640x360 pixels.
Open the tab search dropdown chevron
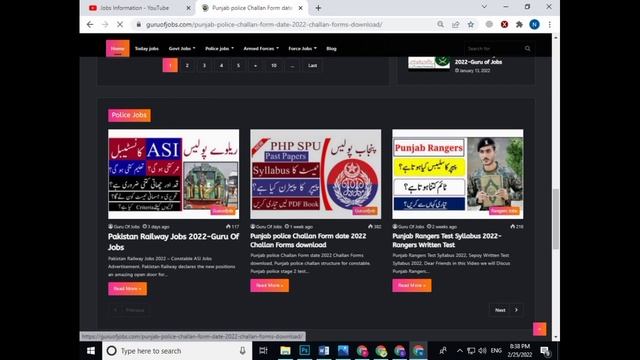pyautogui.click(x=484, y=7)
